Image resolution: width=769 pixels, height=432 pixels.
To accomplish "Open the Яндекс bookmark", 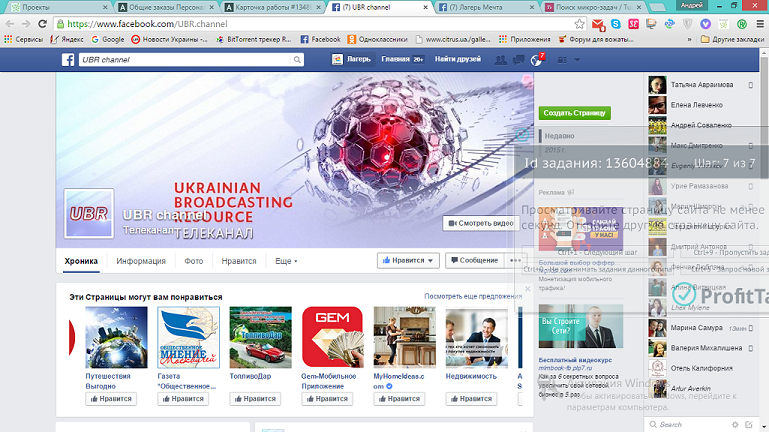I will click(x=67, y=39).
